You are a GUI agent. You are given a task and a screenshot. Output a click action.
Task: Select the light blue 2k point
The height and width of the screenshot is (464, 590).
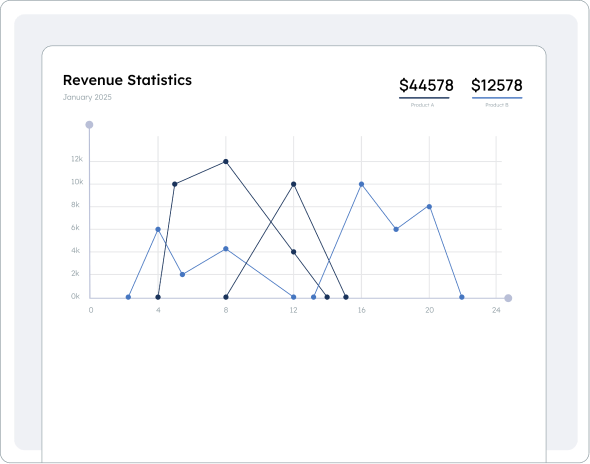click(x=182, y=274)
